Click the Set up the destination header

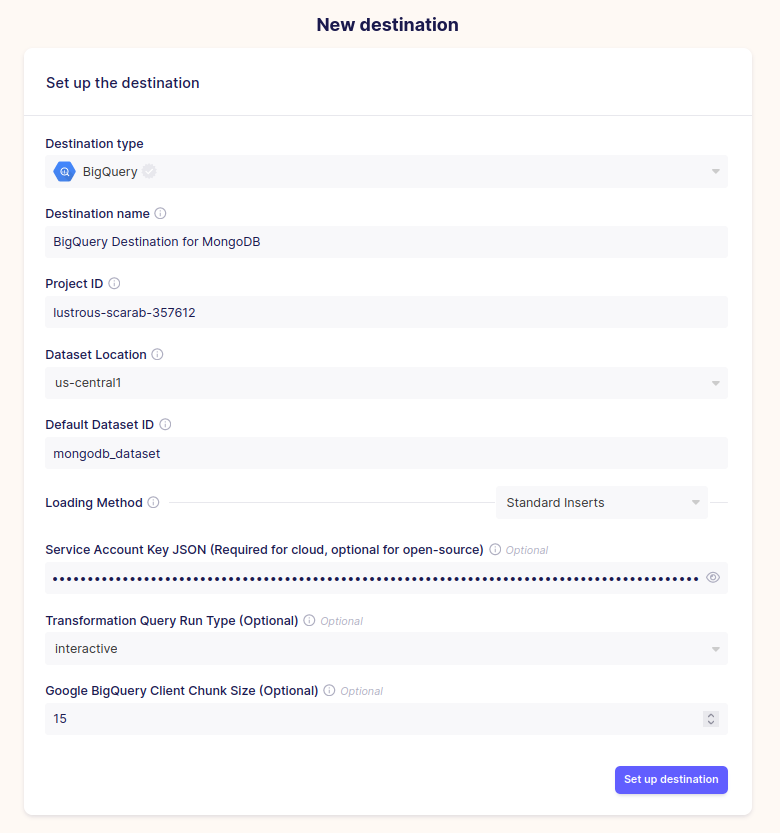pyautogui.click(x=122, y=83)
